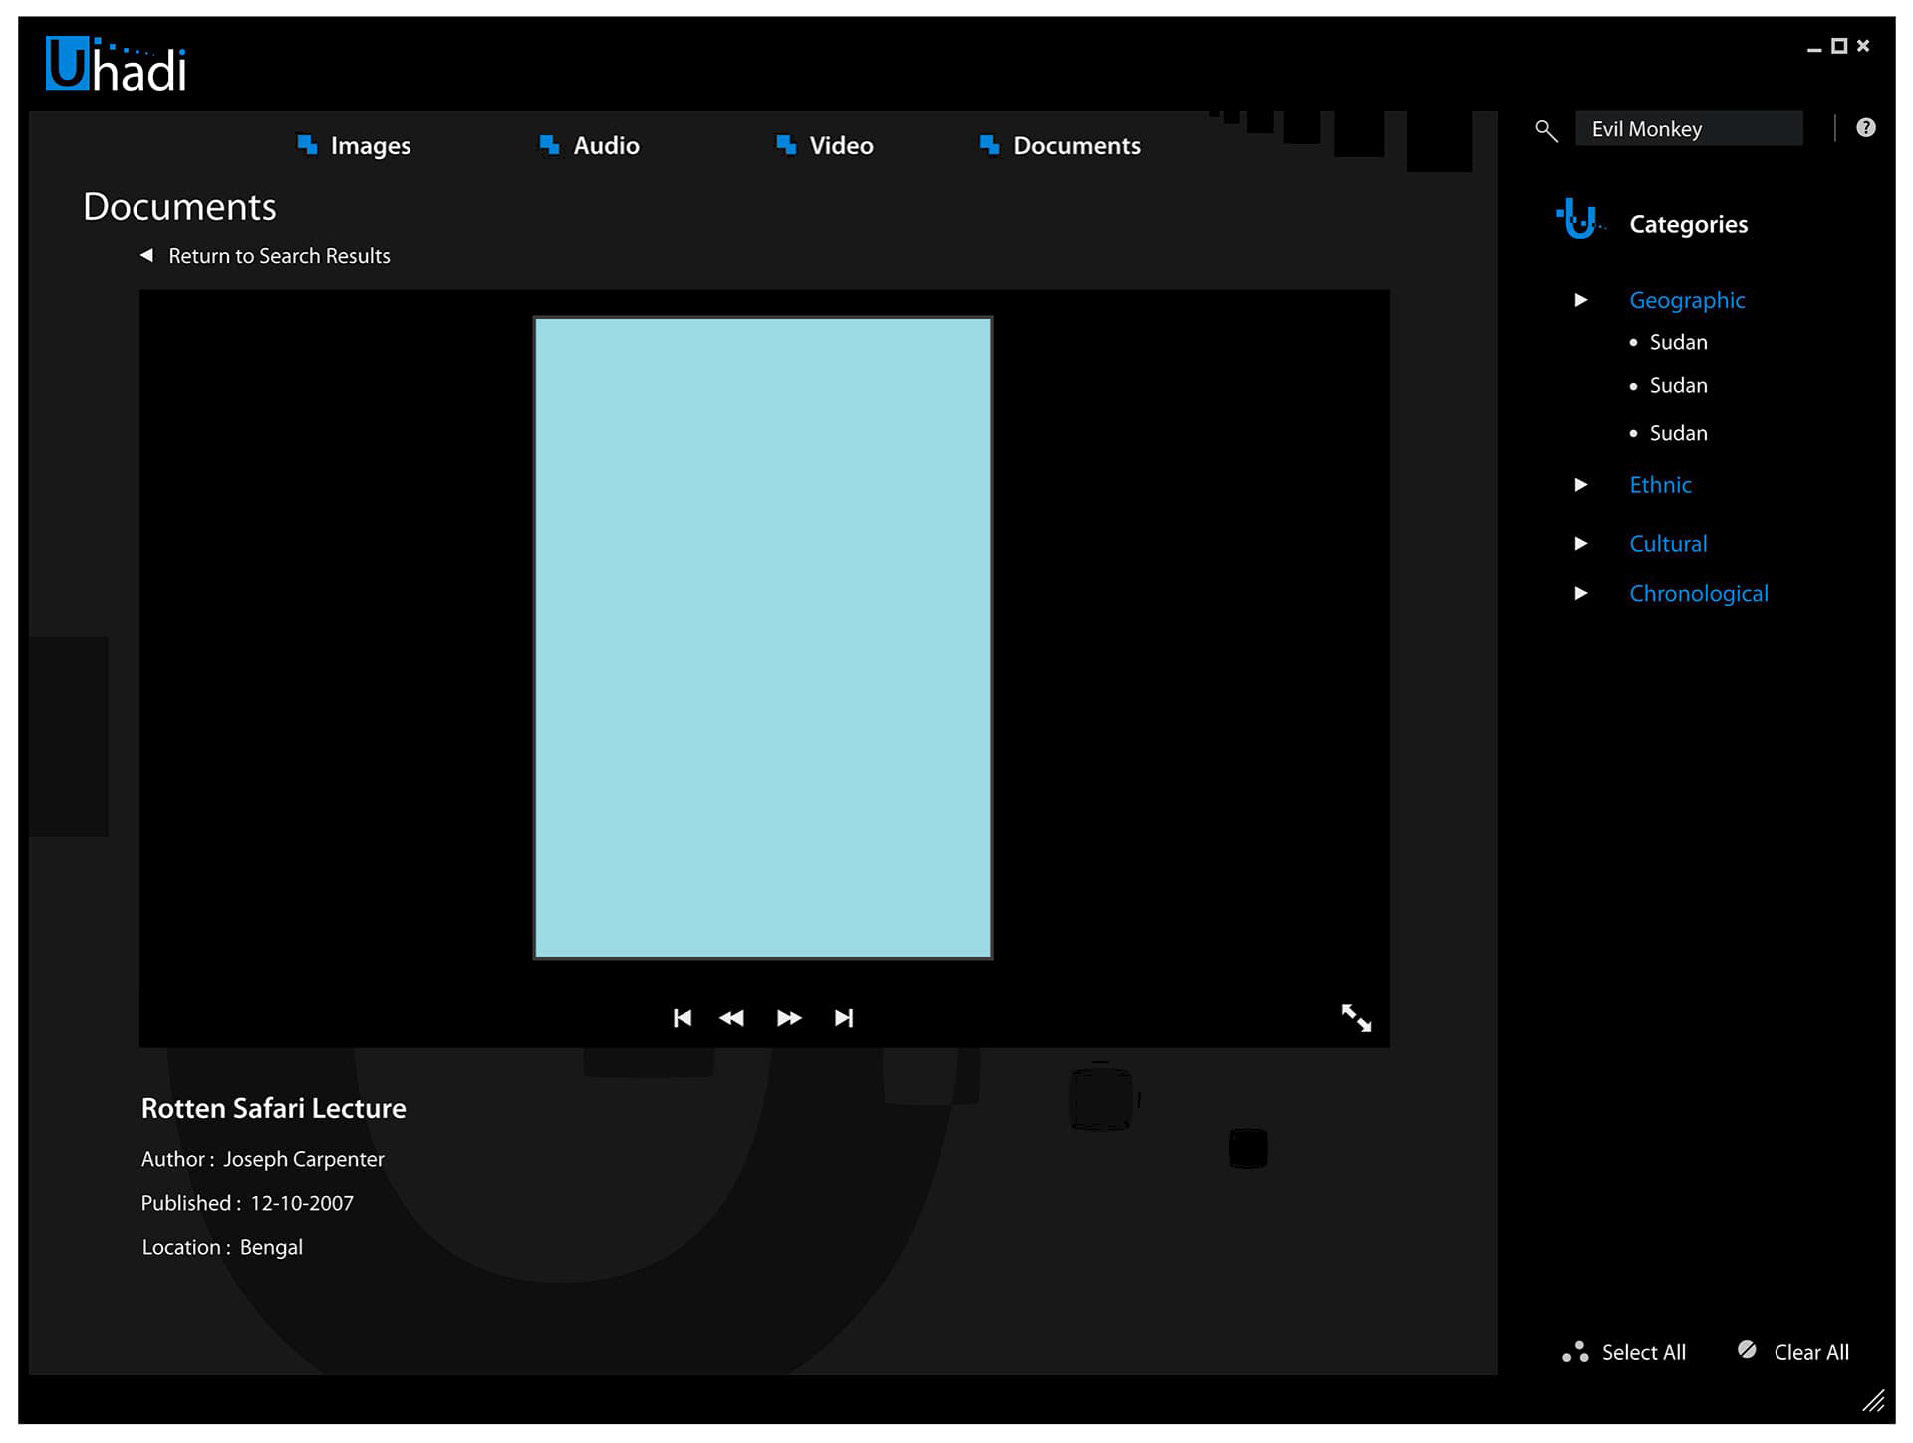Open the Ethnic category link
Viewport: 1913px width, 1443px height.
pyautogui.click(x=1660, y=484)
